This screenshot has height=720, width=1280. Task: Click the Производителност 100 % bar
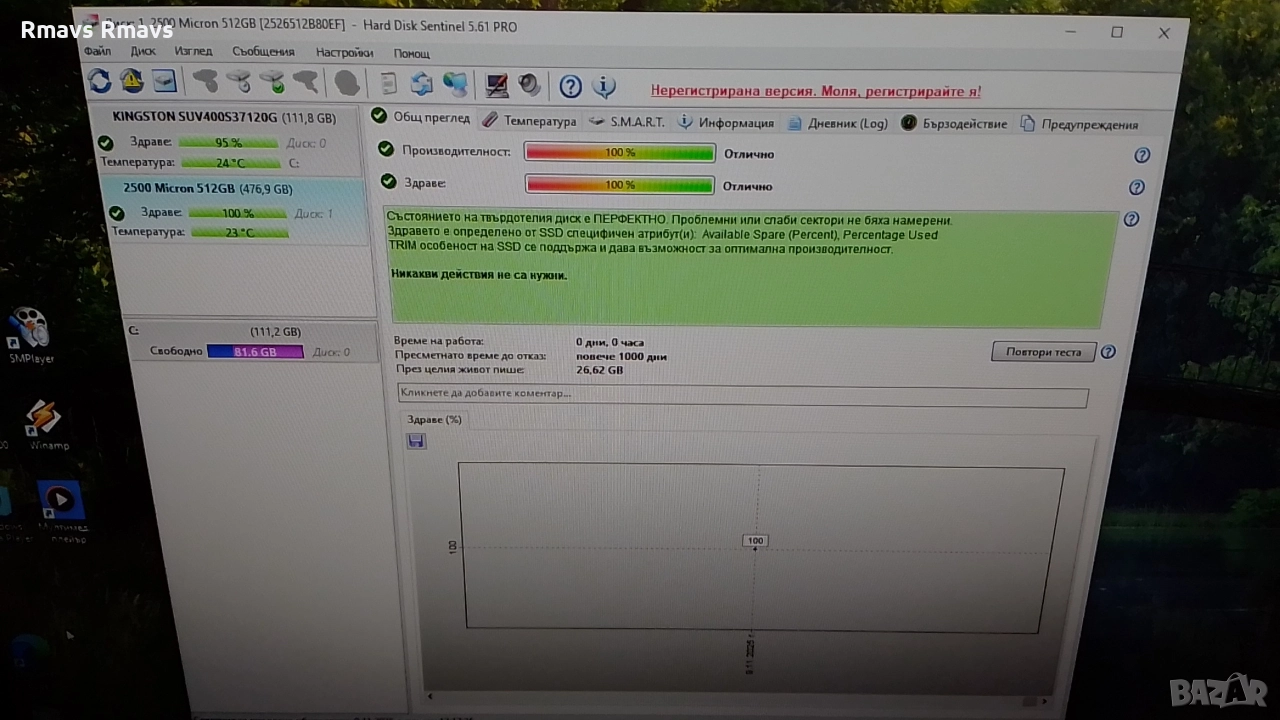click(x=620, y=153)
